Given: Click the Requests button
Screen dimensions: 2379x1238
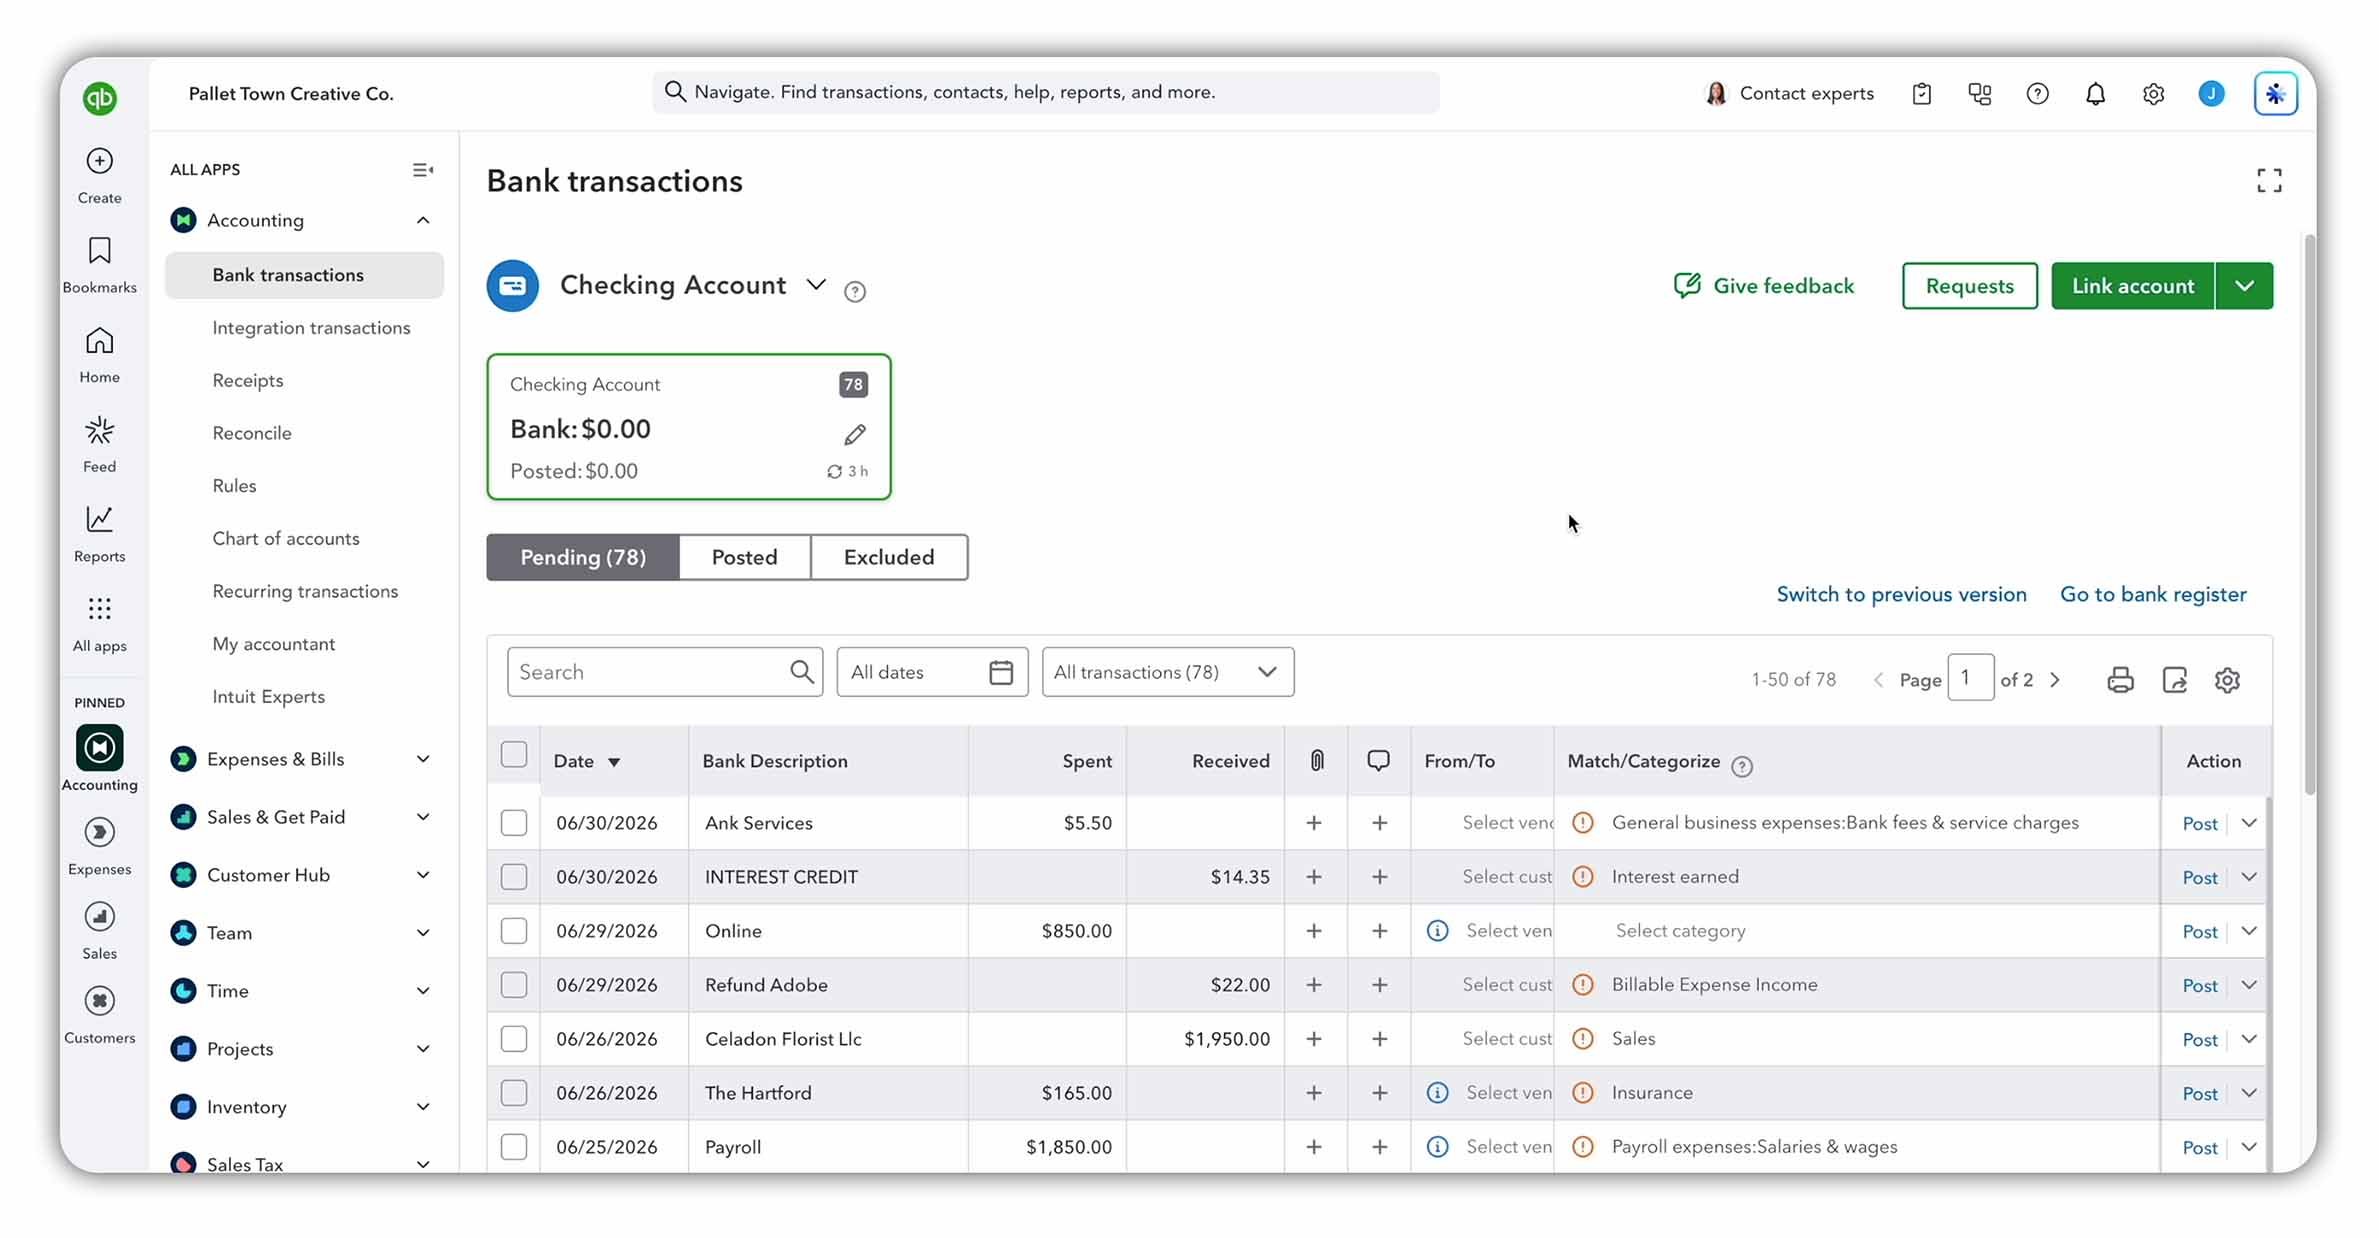Looking at the screenshot, I should coord(1969,286).
